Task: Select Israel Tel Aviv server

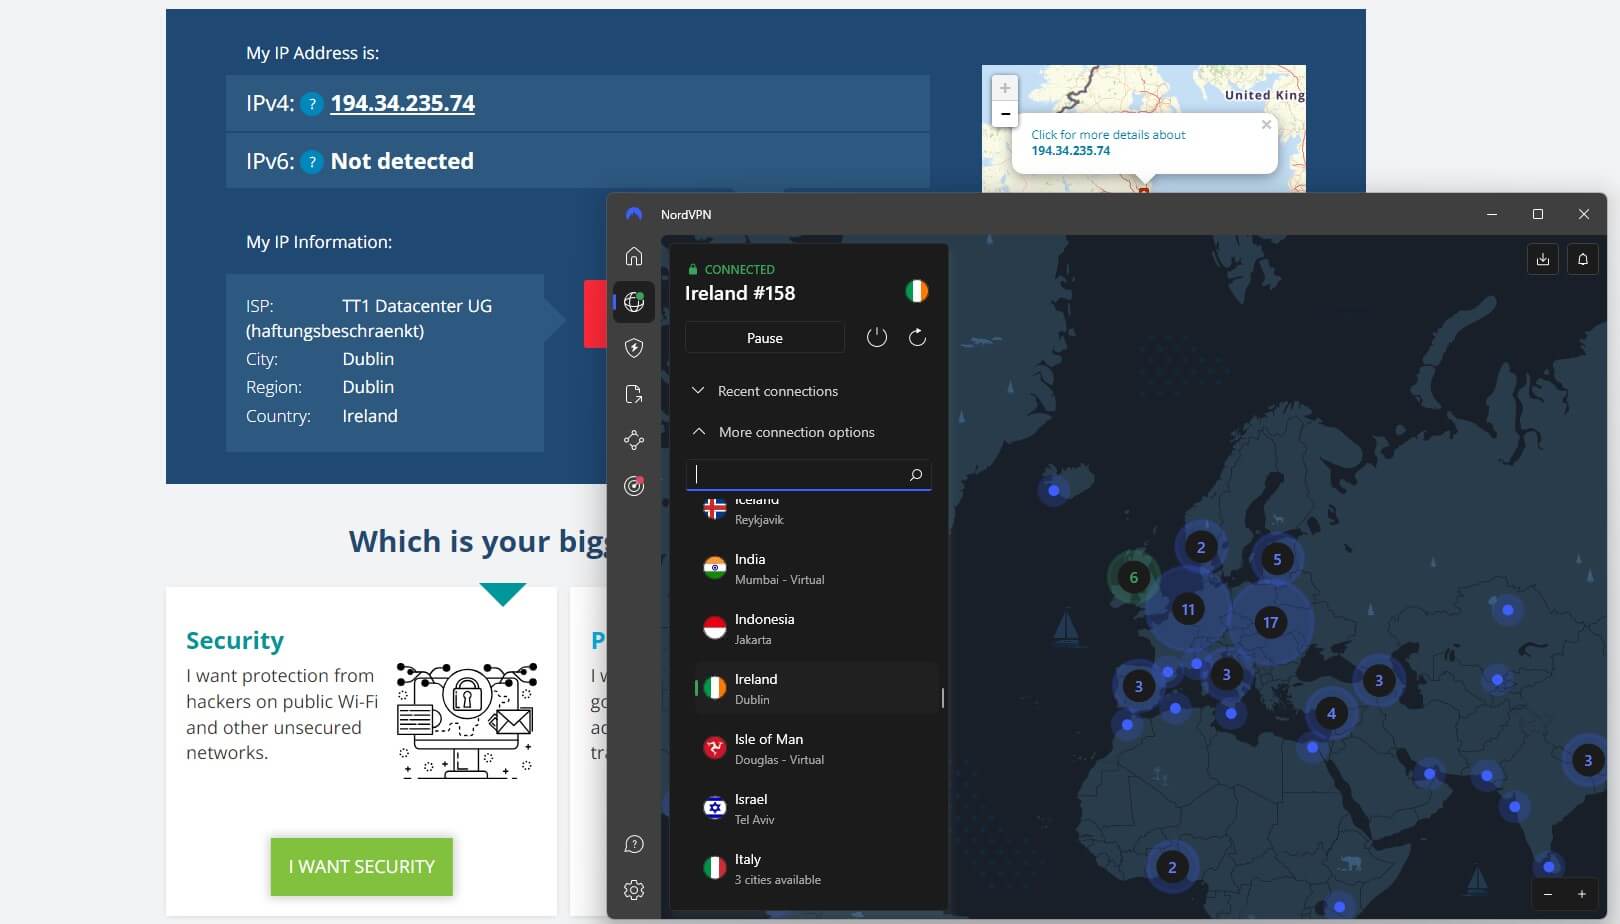Action: pyautogui.click(x=816, y=809)
